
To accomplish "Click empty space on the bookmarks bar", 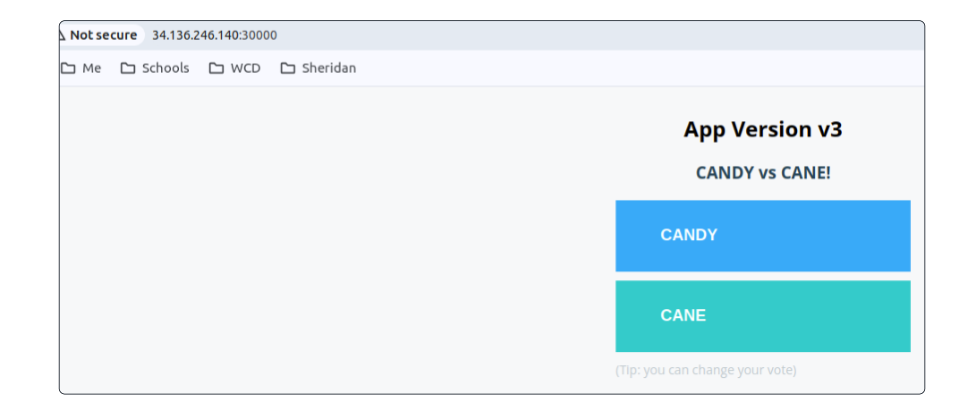I will pos(600,68).
